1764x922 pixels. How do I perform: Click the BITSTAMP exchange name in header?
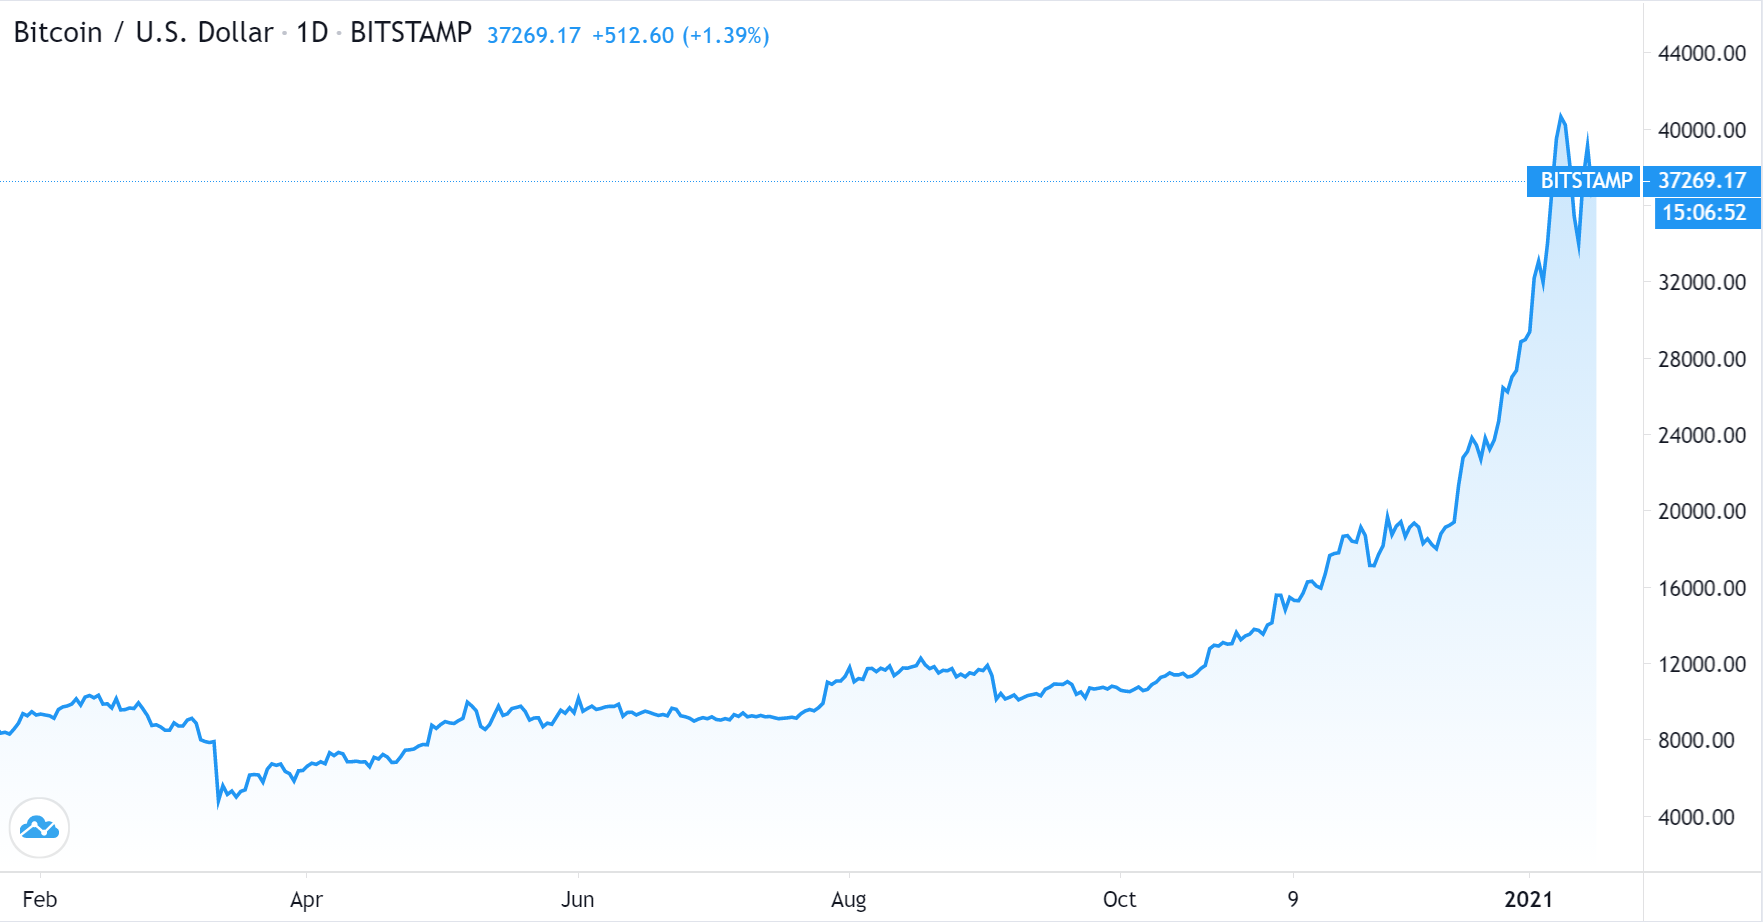(410, 33)
